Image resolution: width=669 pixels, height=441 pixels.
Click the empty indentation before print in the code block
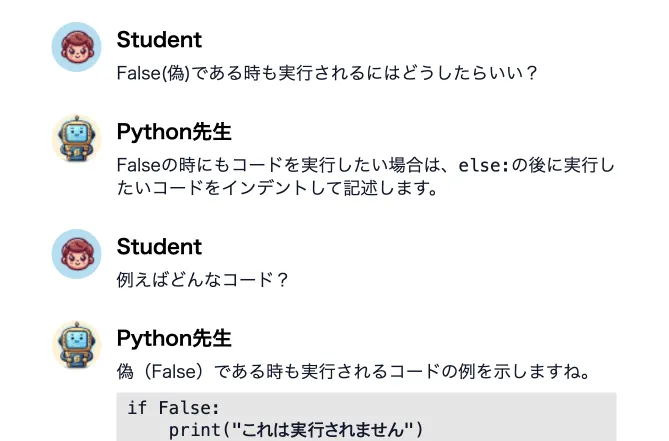[x=146, y=430]
